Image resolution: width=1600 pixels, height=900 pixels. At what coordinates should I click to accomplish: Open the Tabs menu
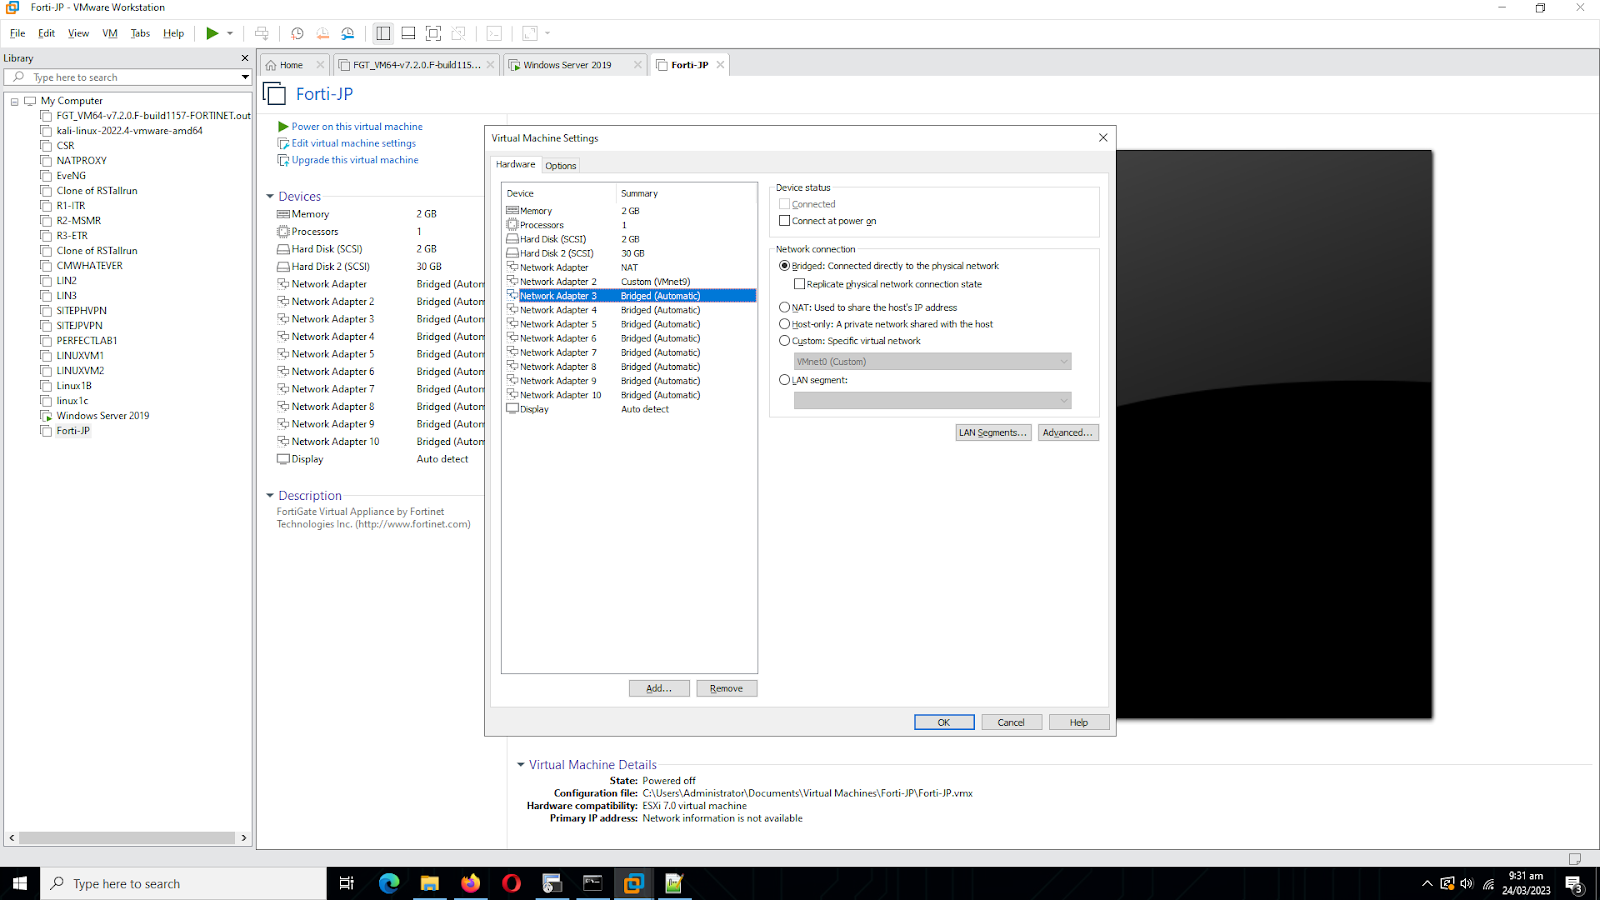pyautogui.click(x=140, y=33)
